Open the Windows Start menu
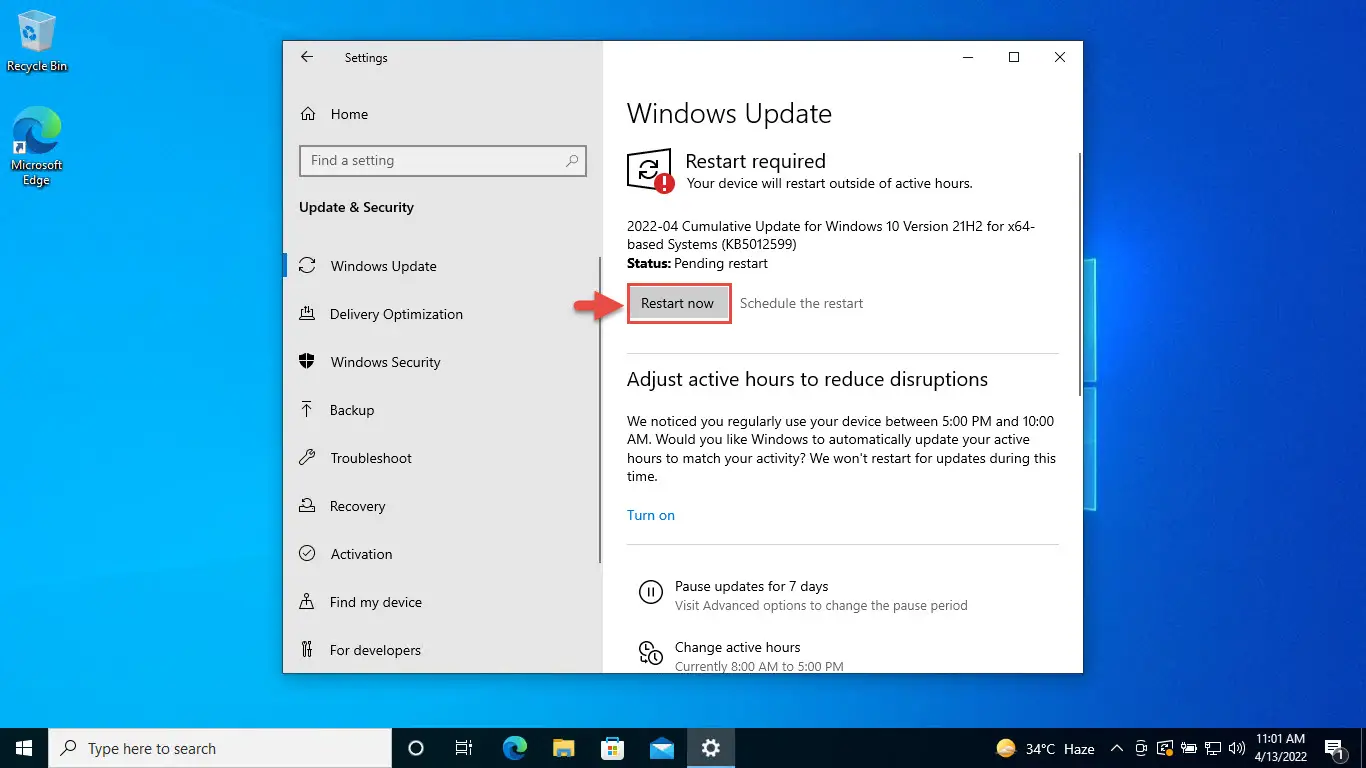 pyautogui.click(x=24, y=748)
